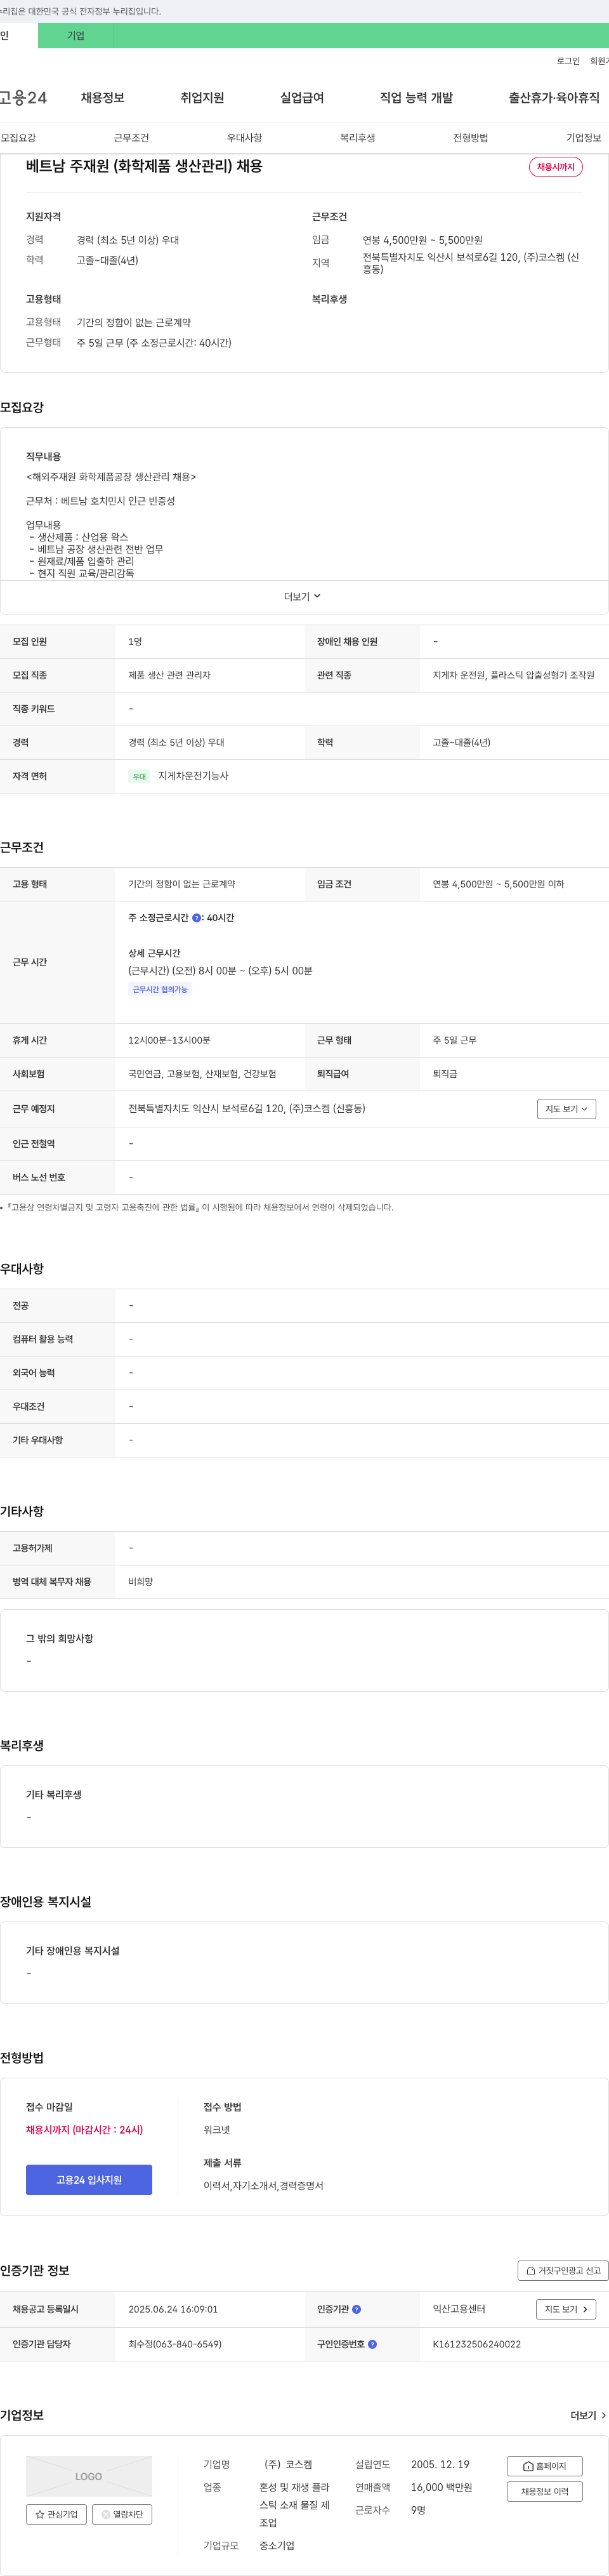
Task: Block the company with 열람차단
Action: (122, 2514)
